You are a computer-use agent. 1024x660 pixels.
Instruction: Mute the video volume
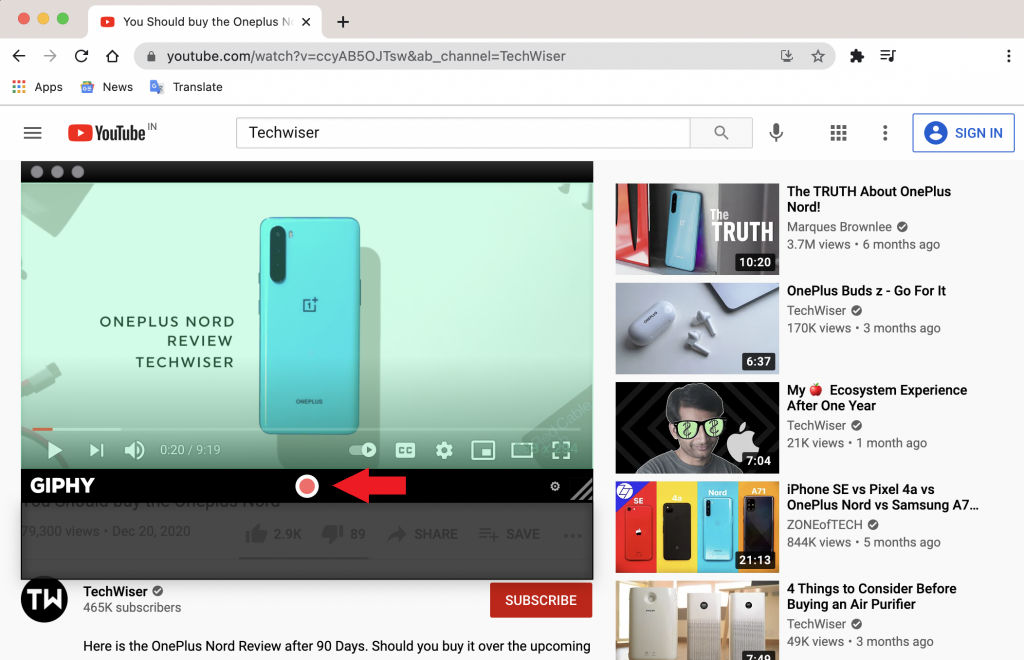coord(135,450)
